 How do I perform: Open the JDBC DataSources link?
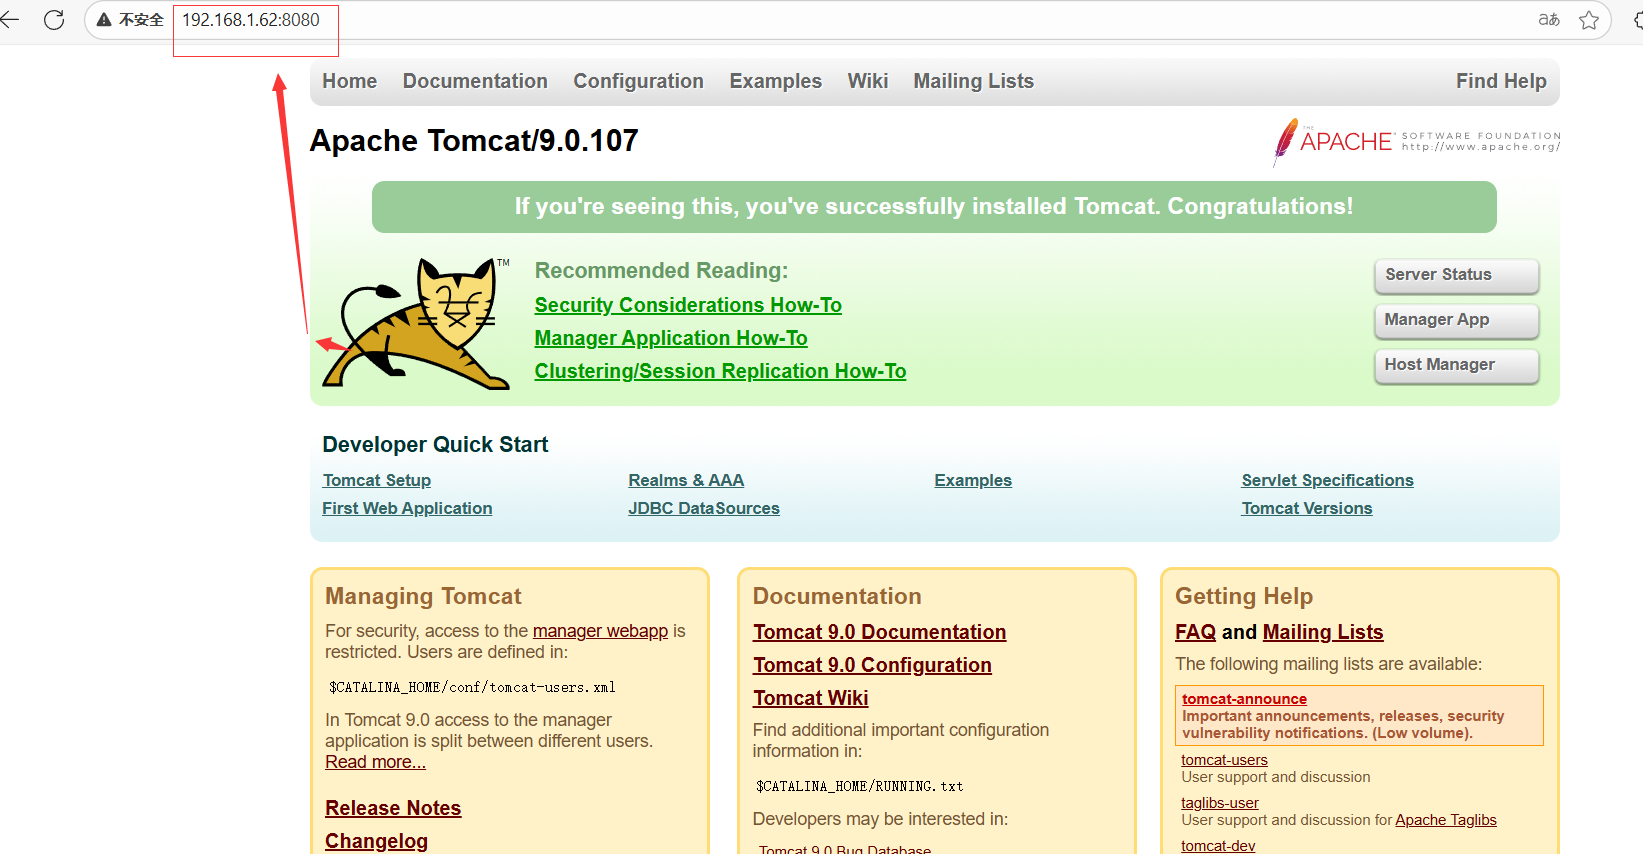tap(704, 508)
